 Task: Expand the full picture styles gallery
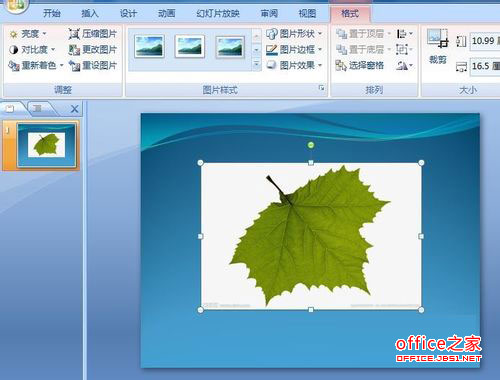[257, 64]
